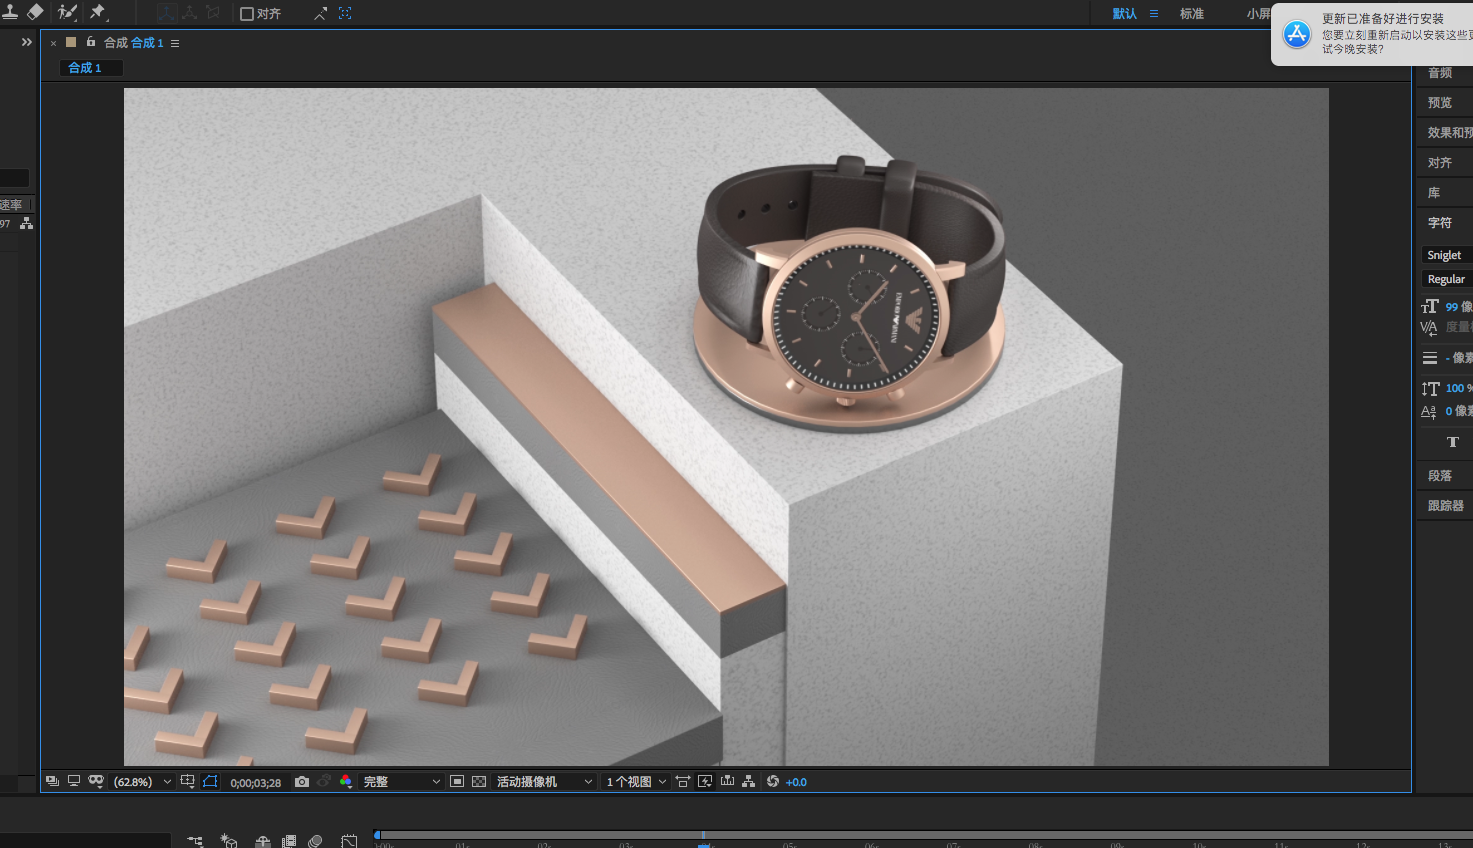
Task: Click the composition's tan label color swatch
Action: tap(71, 42)
